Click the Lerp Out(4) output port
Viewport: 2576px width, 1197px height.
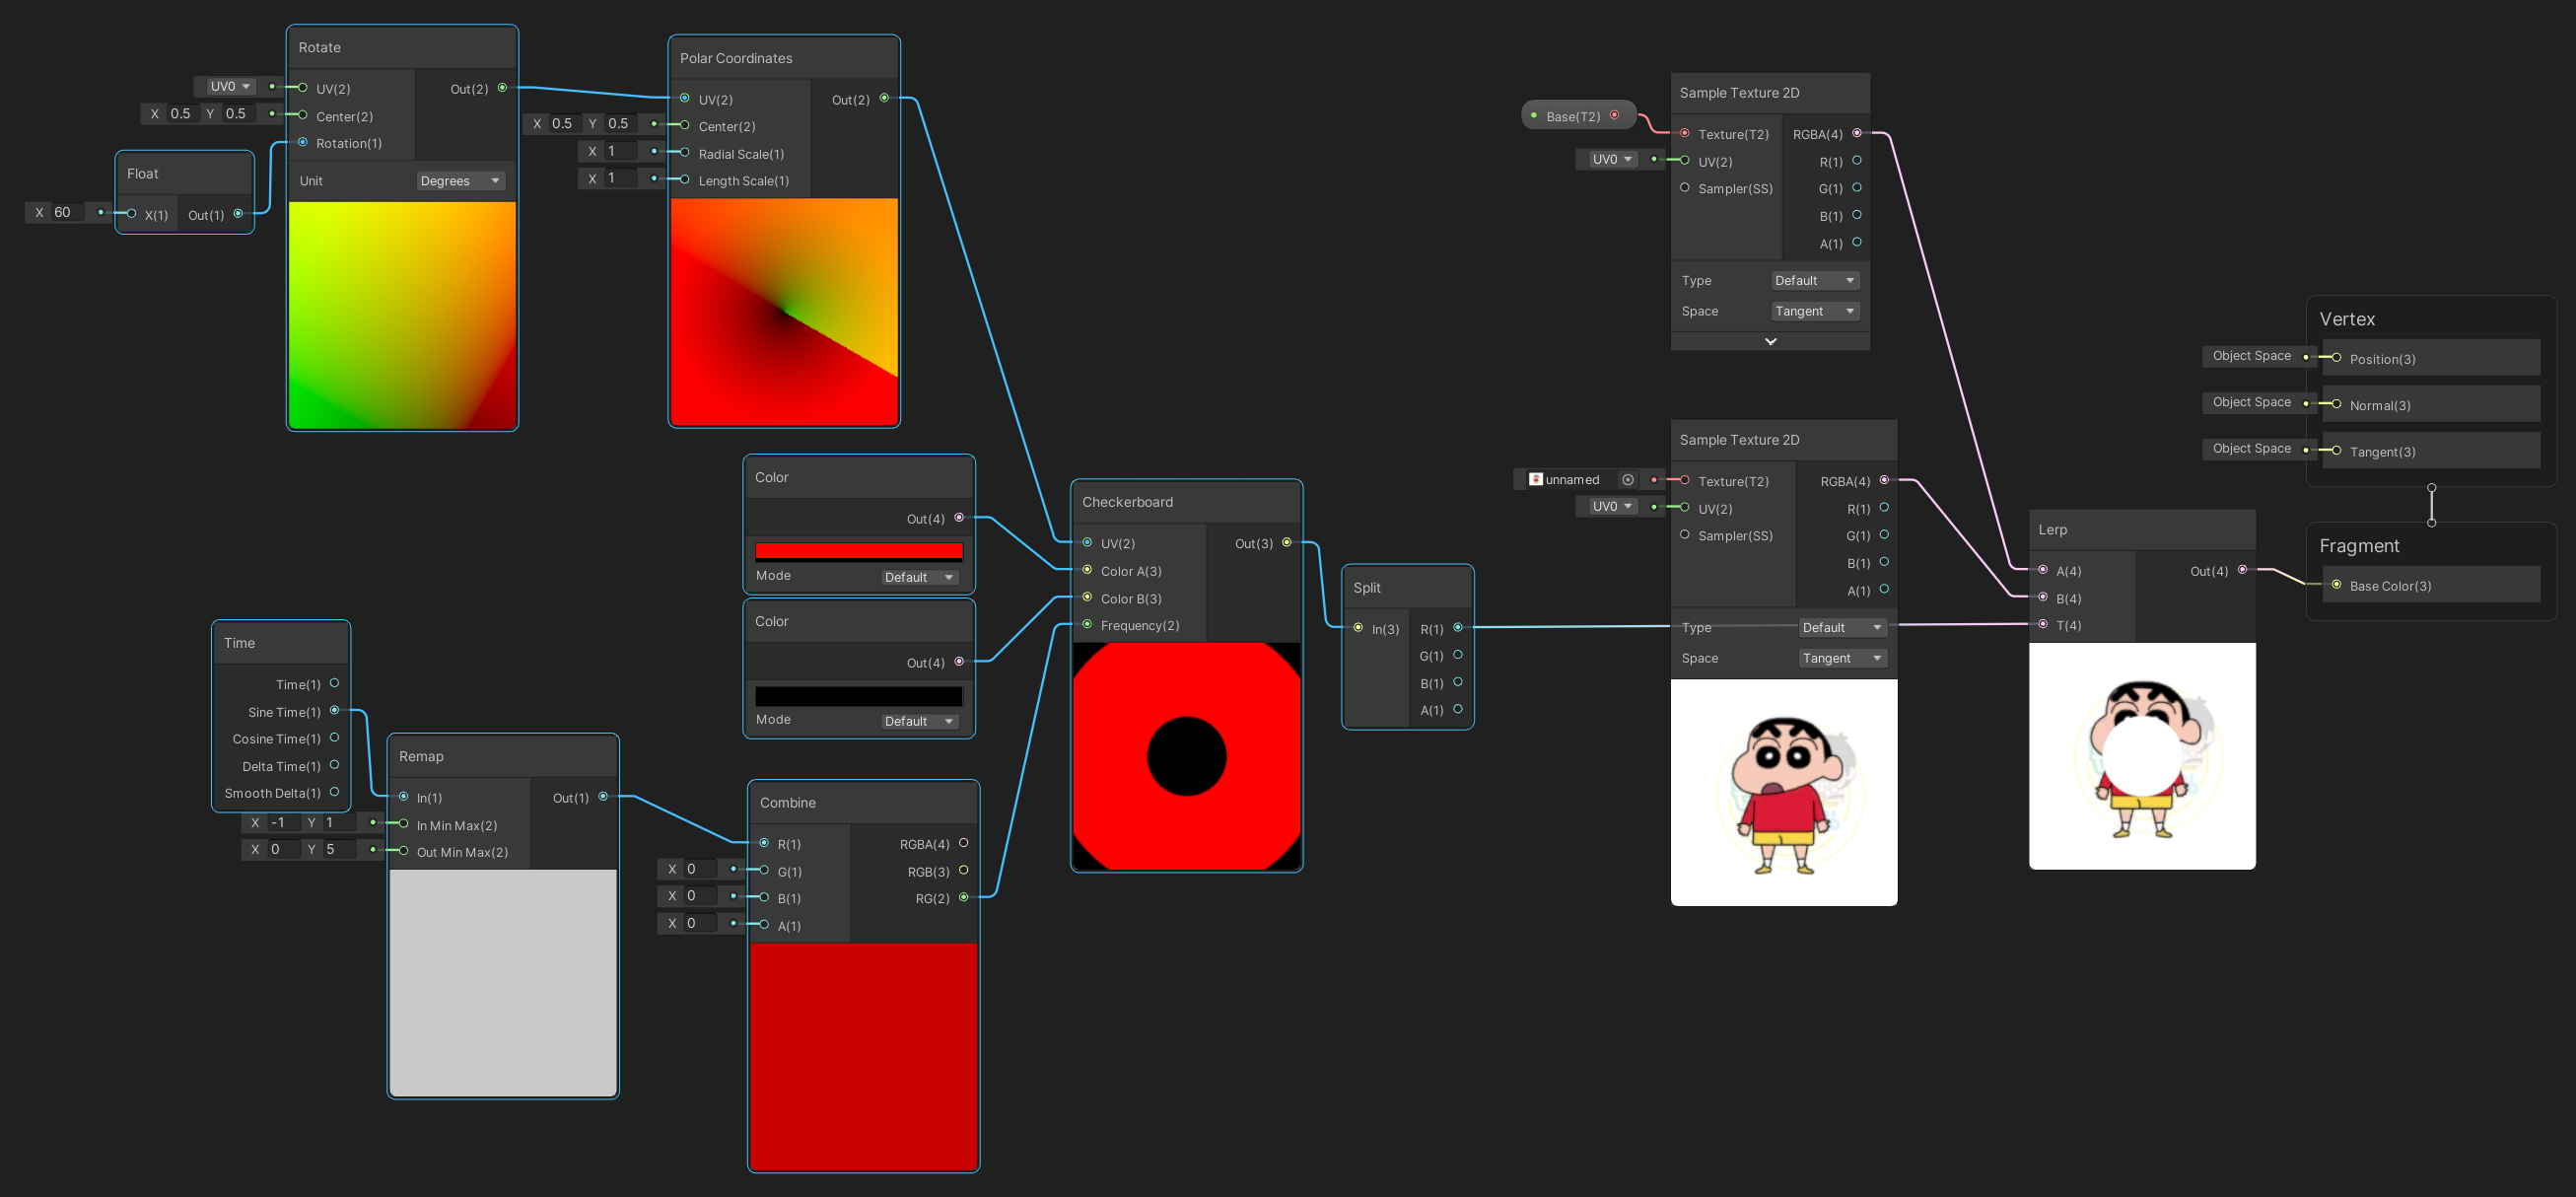coord(2243,570)
